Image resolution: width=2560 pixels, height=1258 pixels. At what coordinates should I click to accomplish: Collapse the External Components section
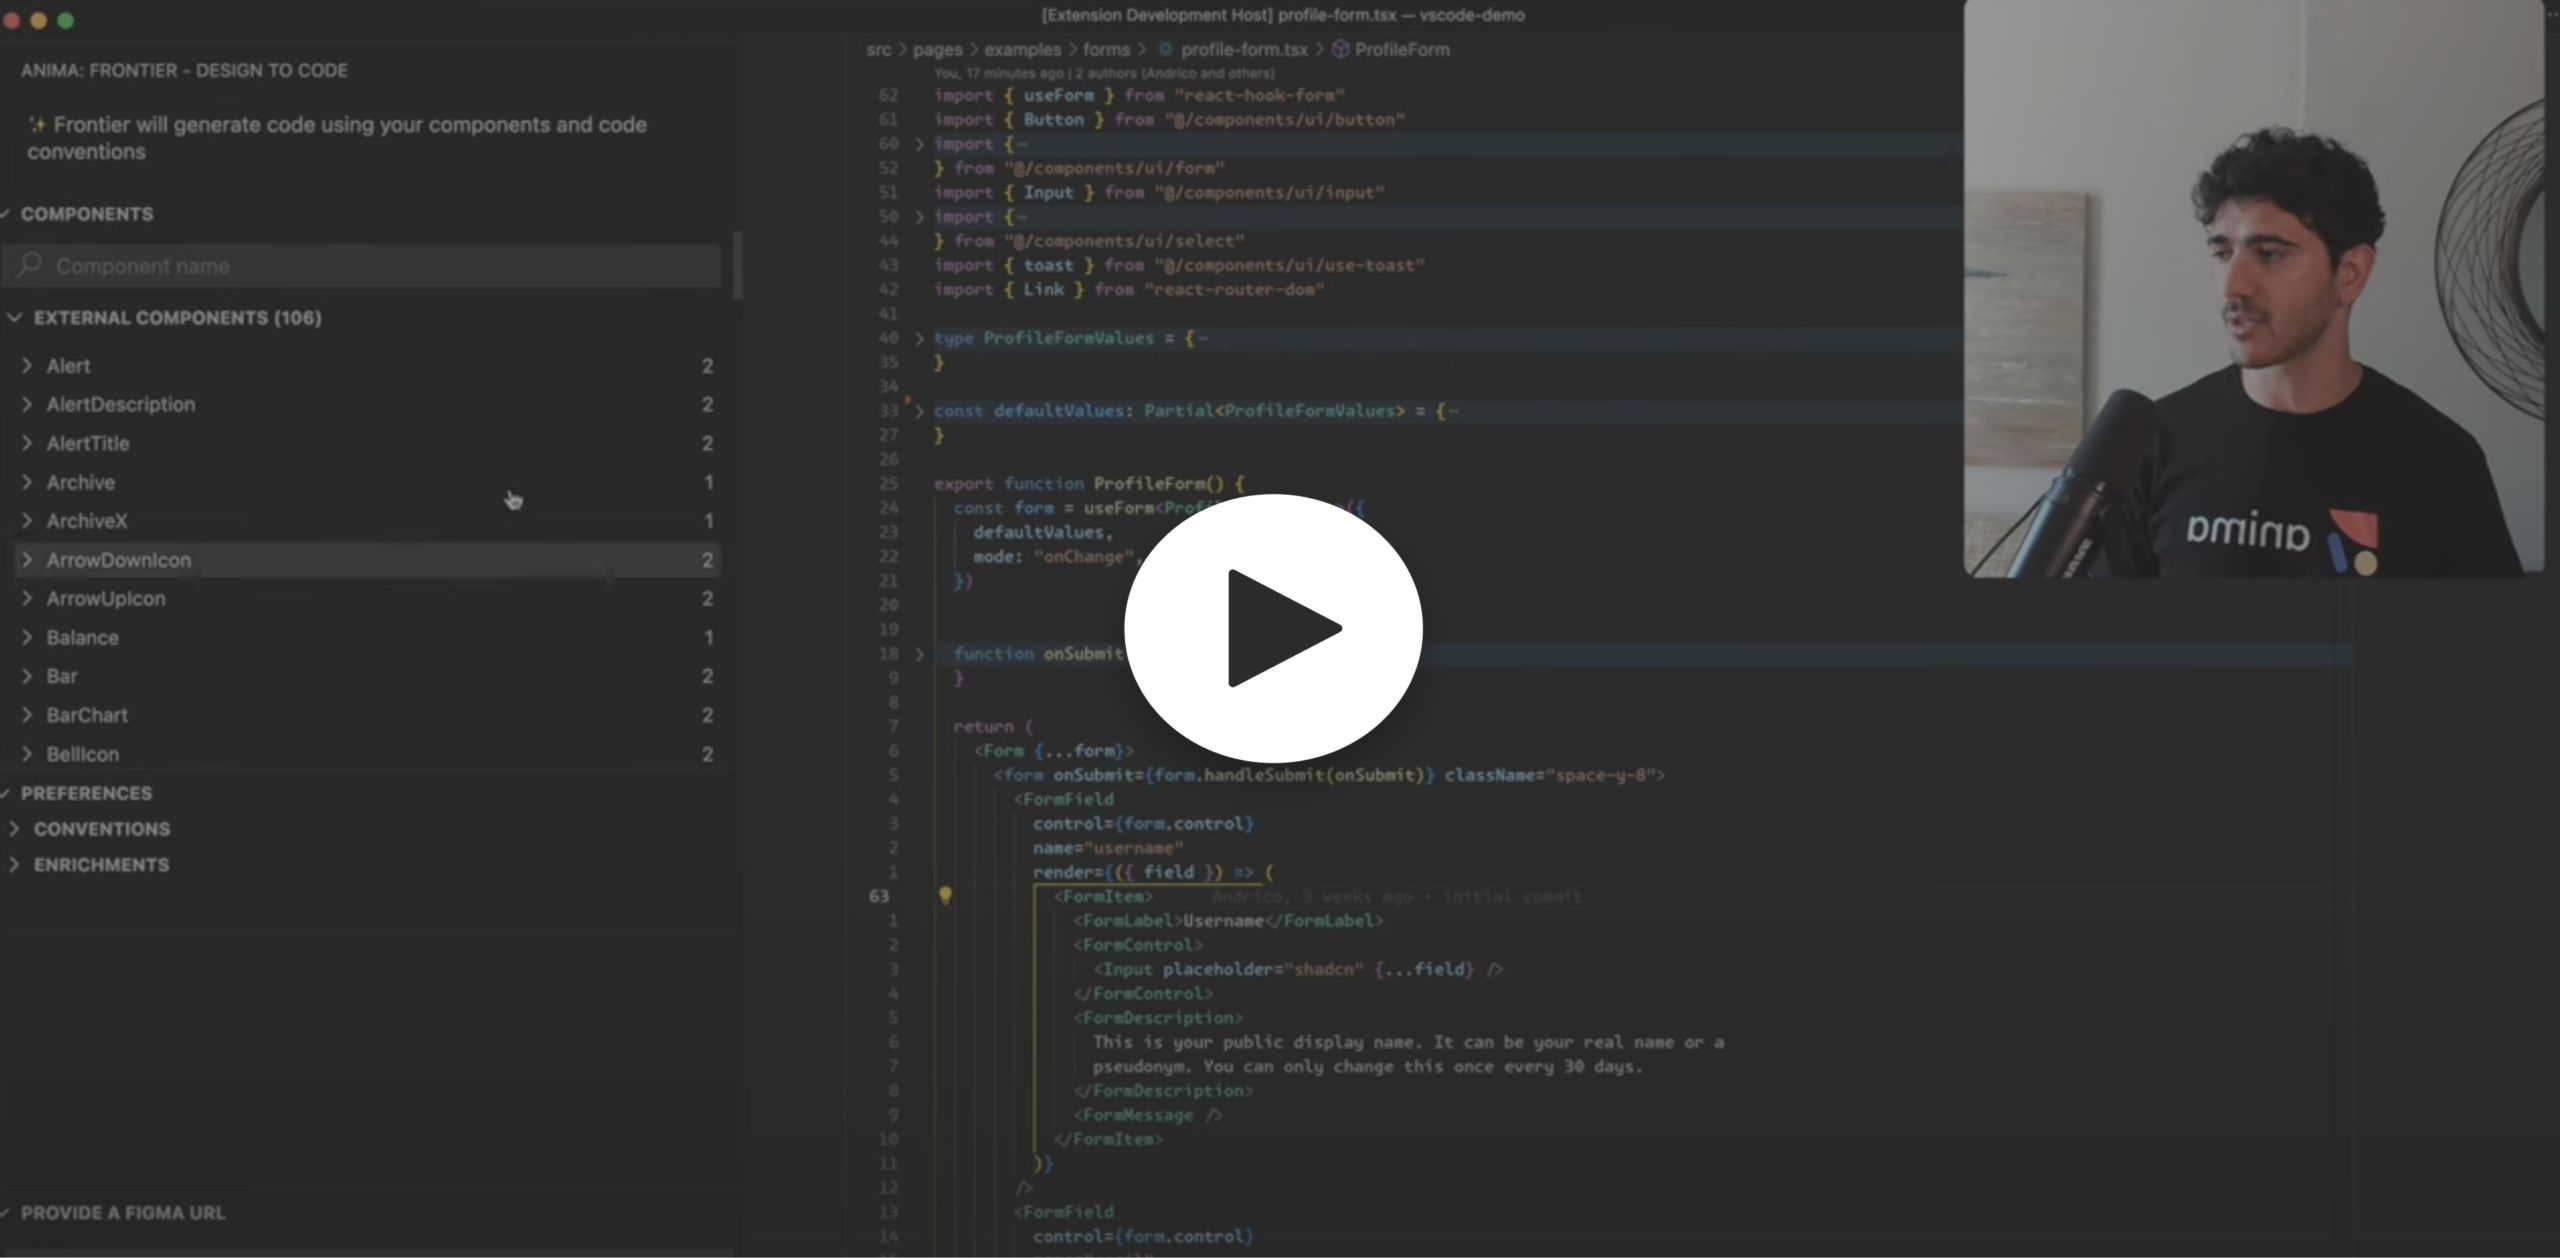point(15,318)
